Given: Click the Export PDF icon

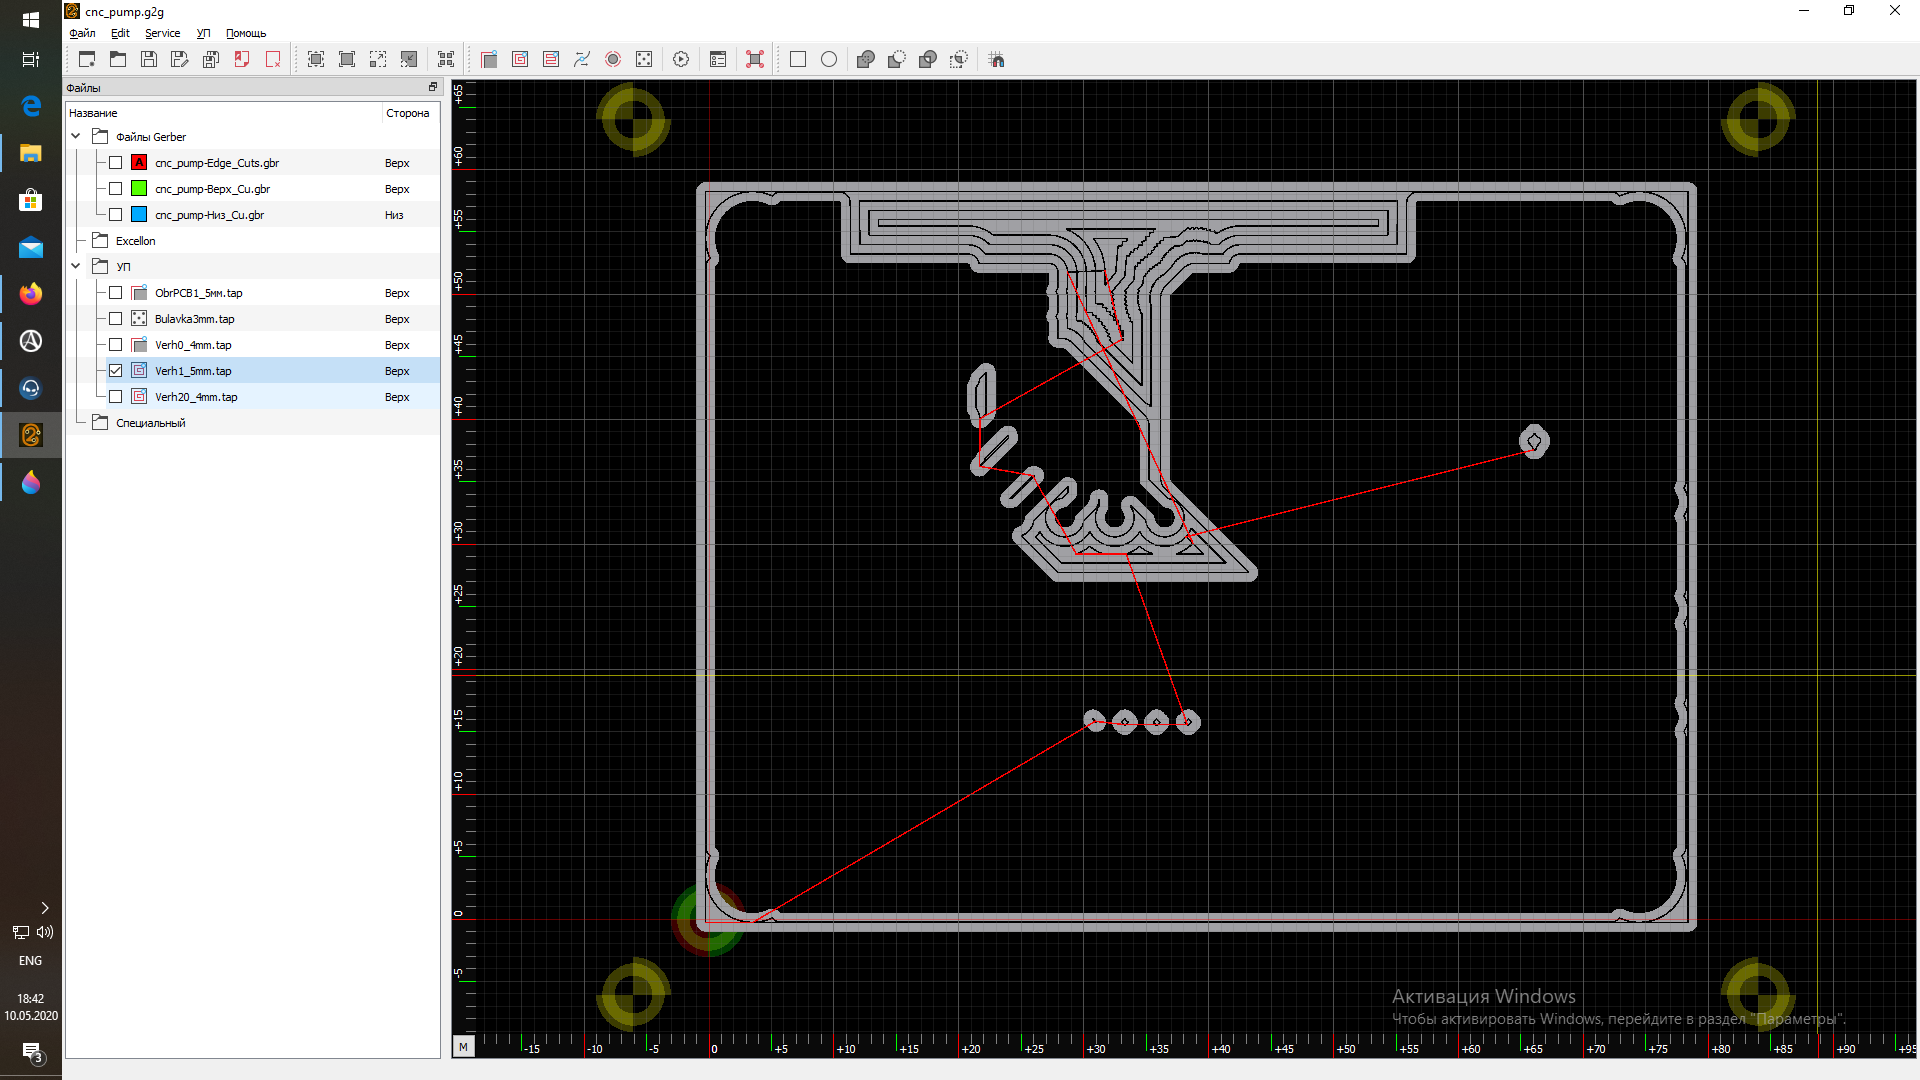Looking at the screenshot, I should (x=242, y=60).
